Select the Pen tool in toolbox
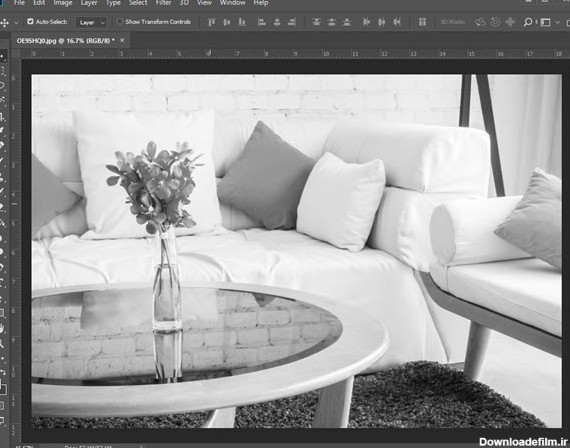 (x=2, y=268)
